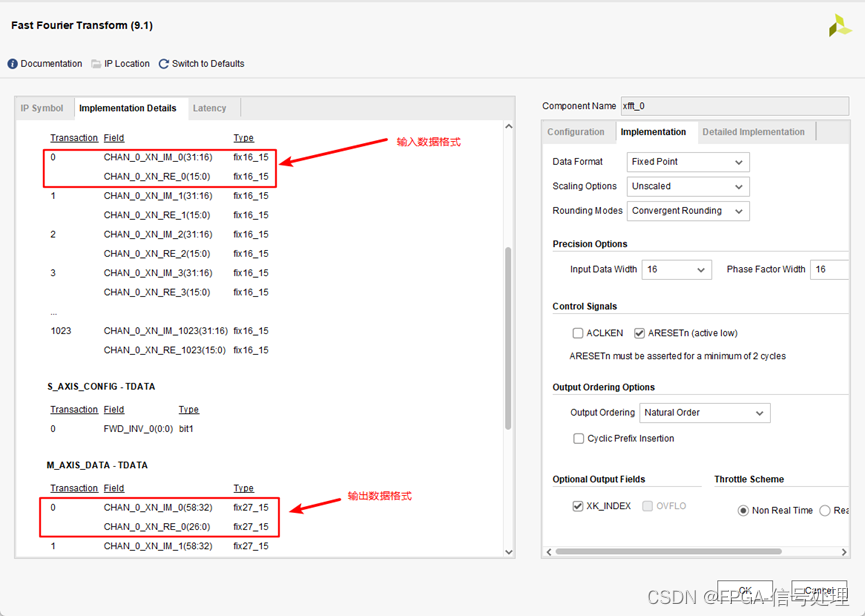Click CHAN_0_XN_RE_0(15:0) field row

[157, 176]
